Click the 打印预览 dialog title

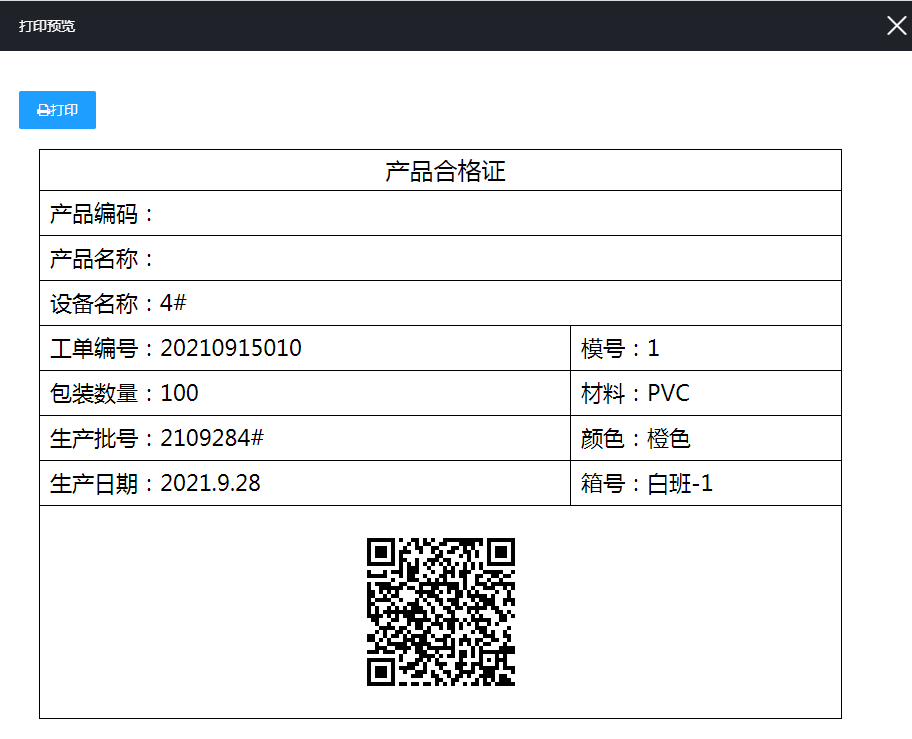[47, 26]
